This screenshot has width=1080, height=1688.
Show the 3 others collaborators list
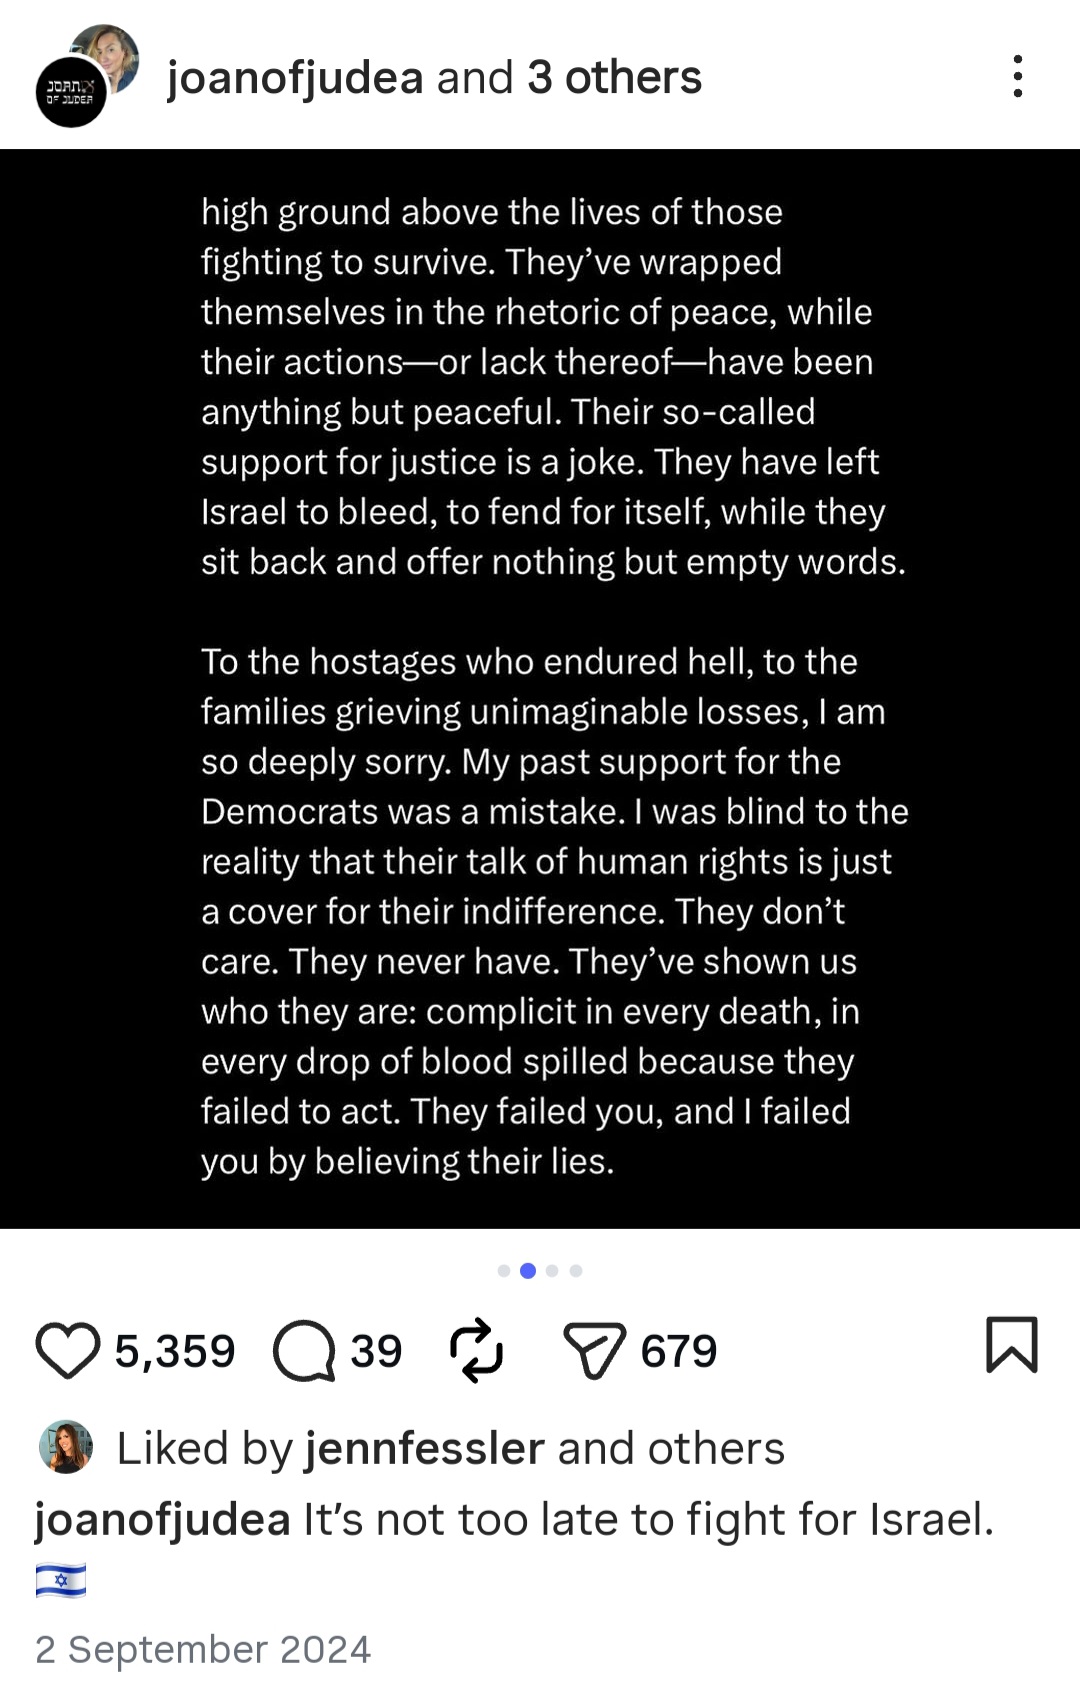[x=614, y=77]
